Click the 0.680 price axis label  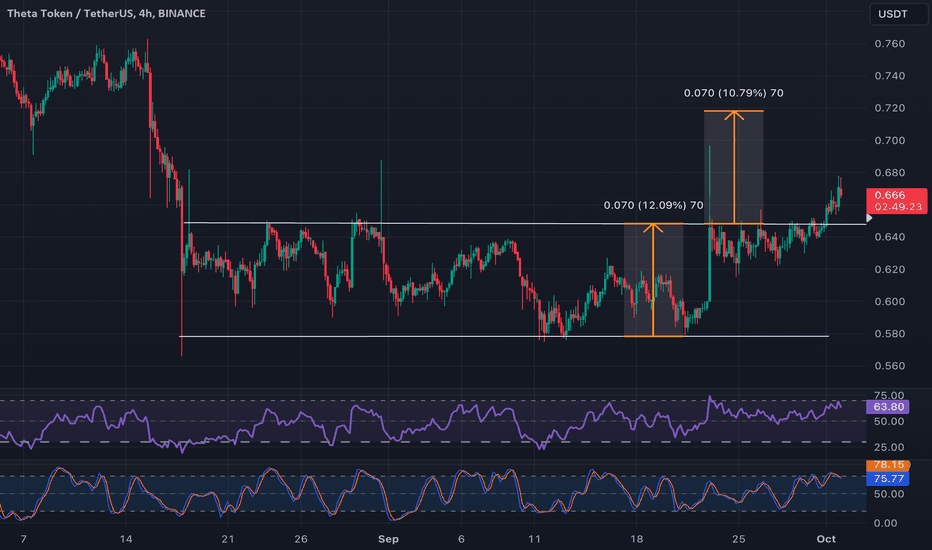[889, 173]
